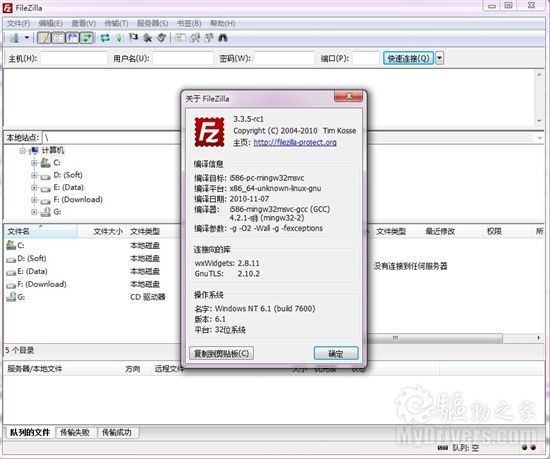This screenshot has height=459, width=550.
Task: Switch to the 队列的文件 tab
Action: 30,432
